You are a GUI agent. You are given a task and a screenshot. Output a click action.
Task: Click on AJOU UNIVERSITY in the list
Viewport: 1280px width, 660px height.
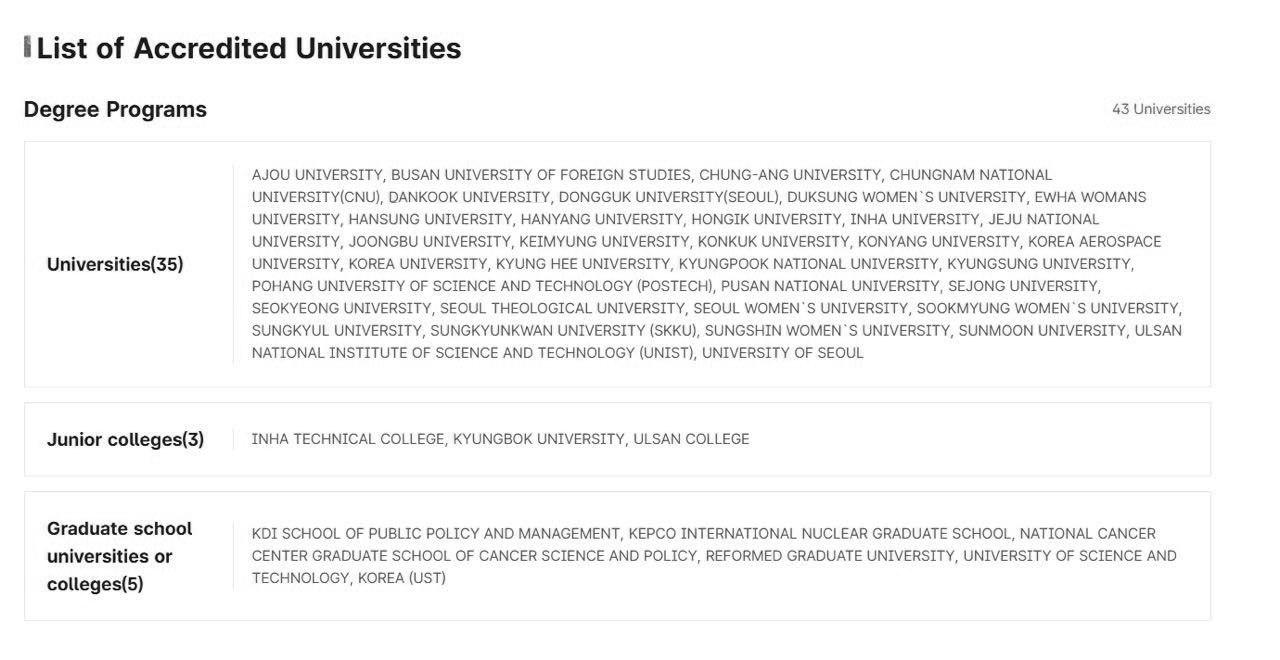(x=316, y=175)
